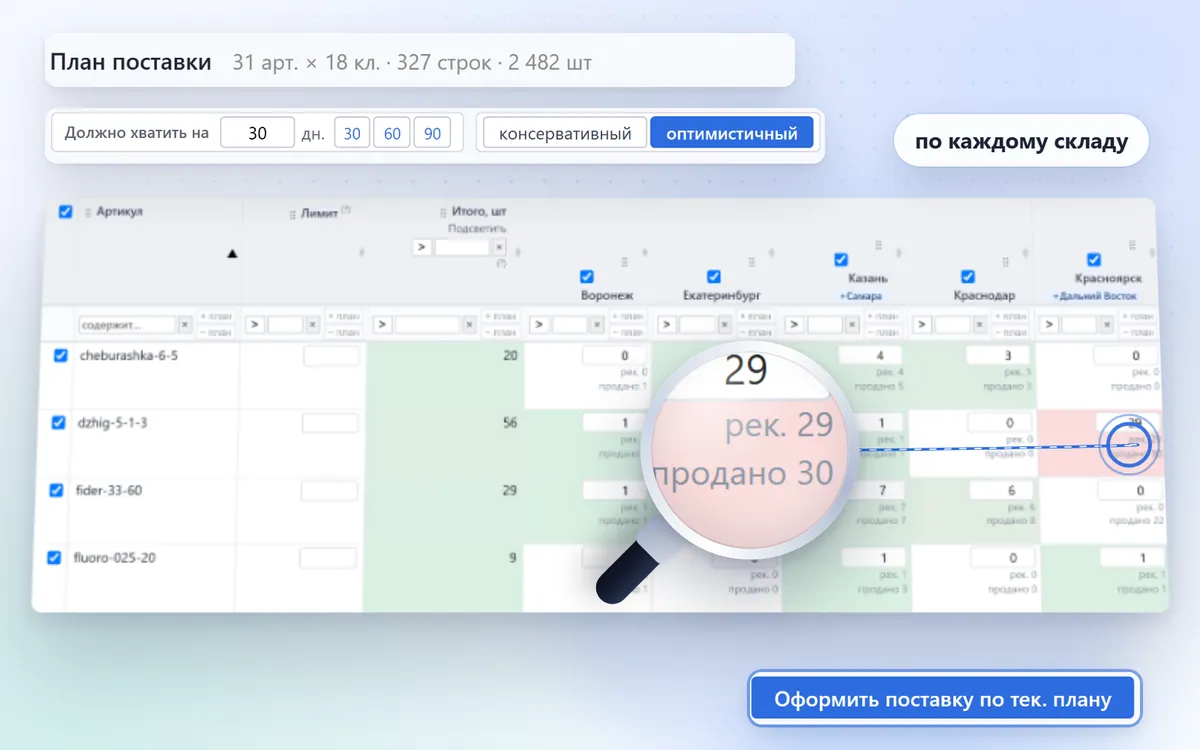Viewport: 1200px width, 750px height.
Task: Uncheck the Краснодар warehouse checkbox
Action: 968,276
